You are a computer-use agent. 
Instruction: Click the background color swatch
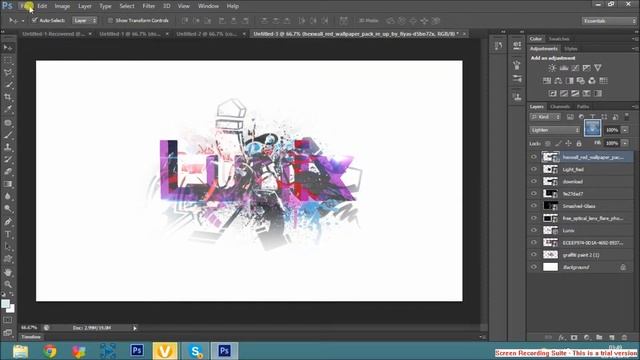[x=11, y=309]
